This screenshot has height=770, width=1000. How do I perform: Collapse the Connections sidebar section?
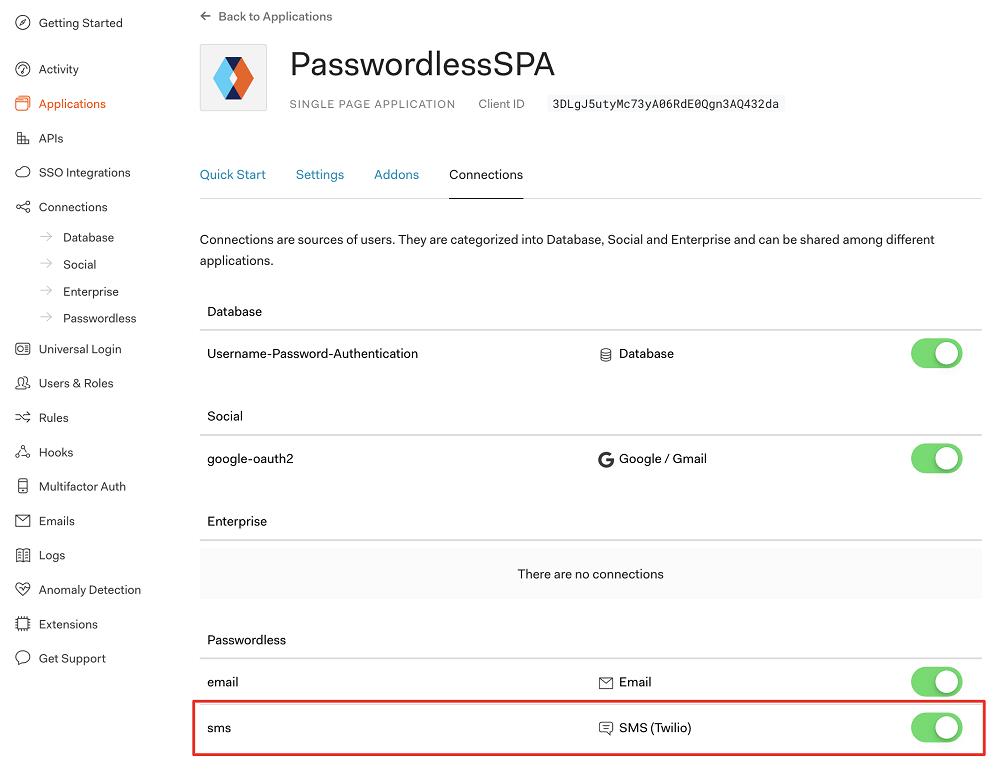point(73,207)
